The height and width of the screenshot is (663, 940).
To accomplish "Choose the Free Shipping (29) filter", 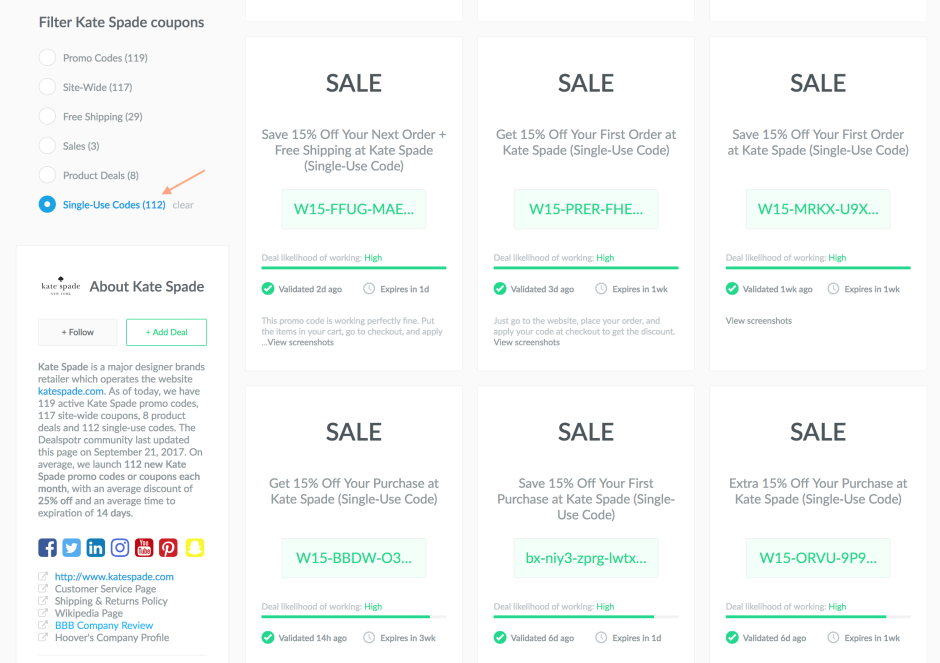I will click(x=46, y=116).
